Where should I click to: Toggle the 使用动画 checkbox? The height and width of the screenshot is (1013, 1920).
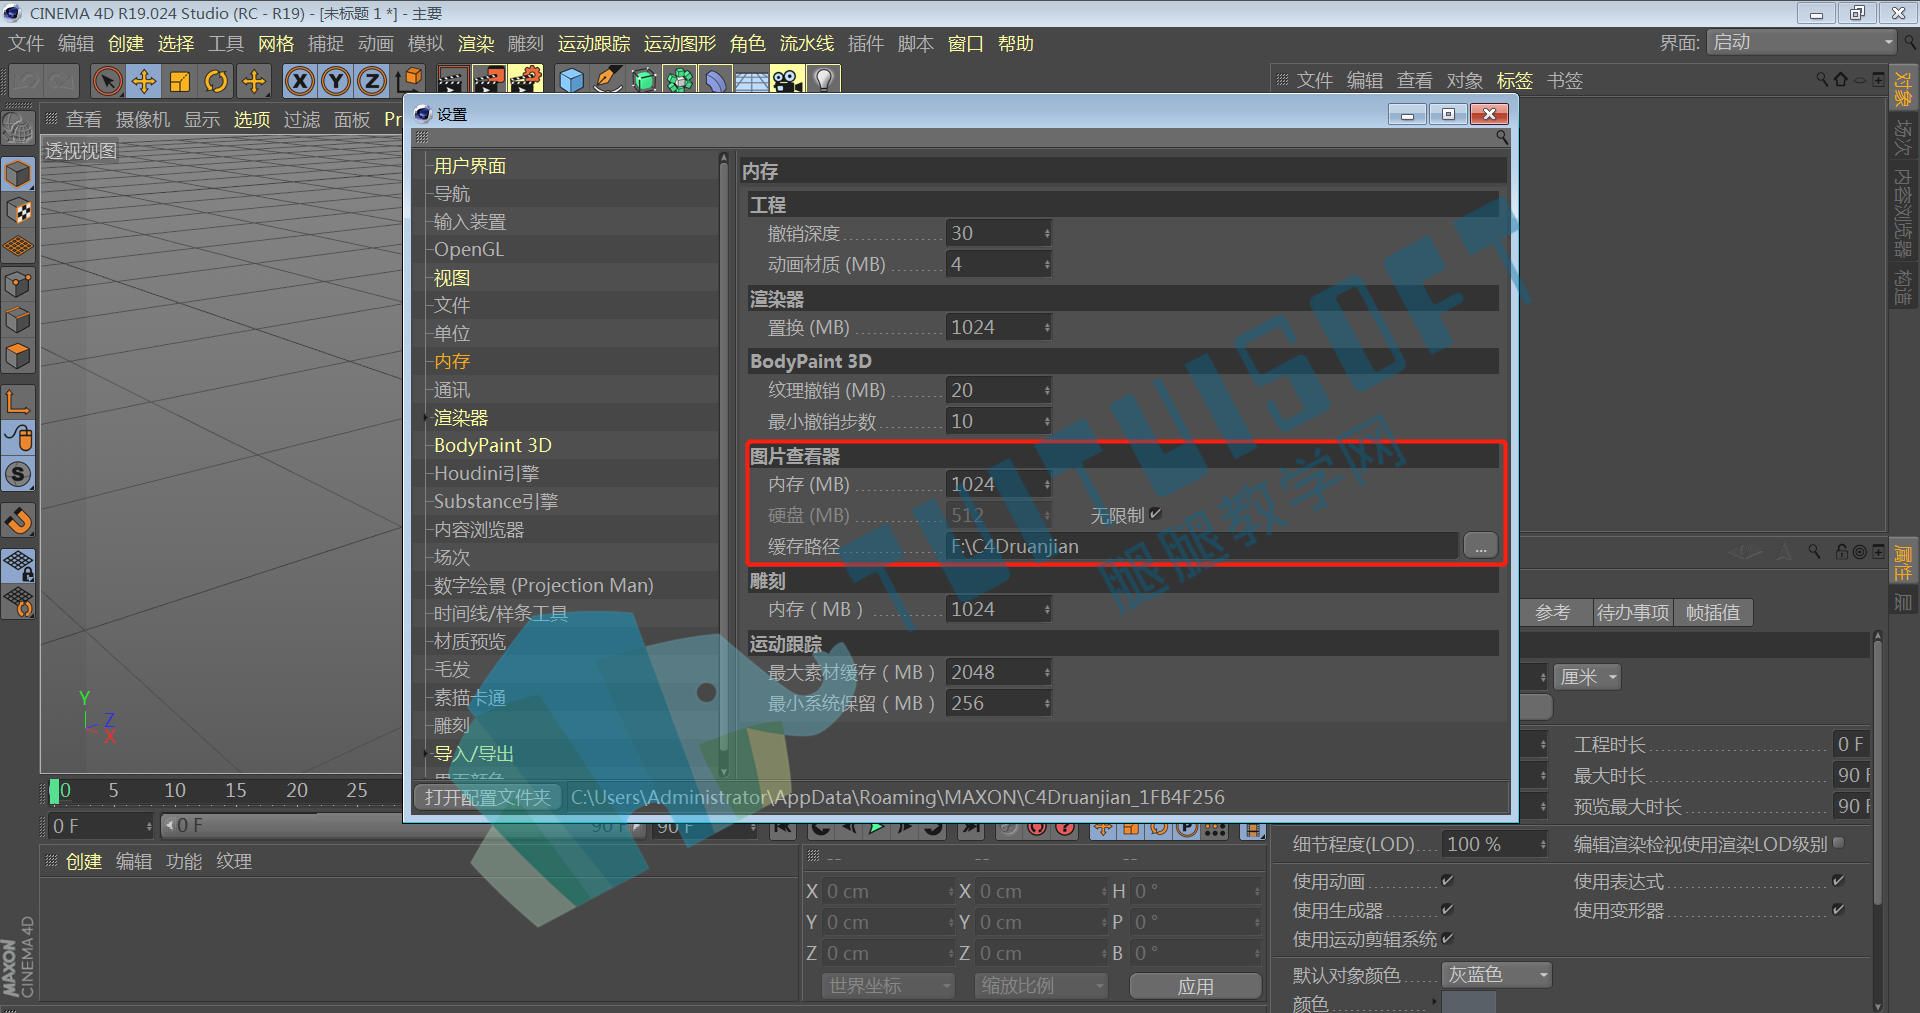click(1446, 880)
